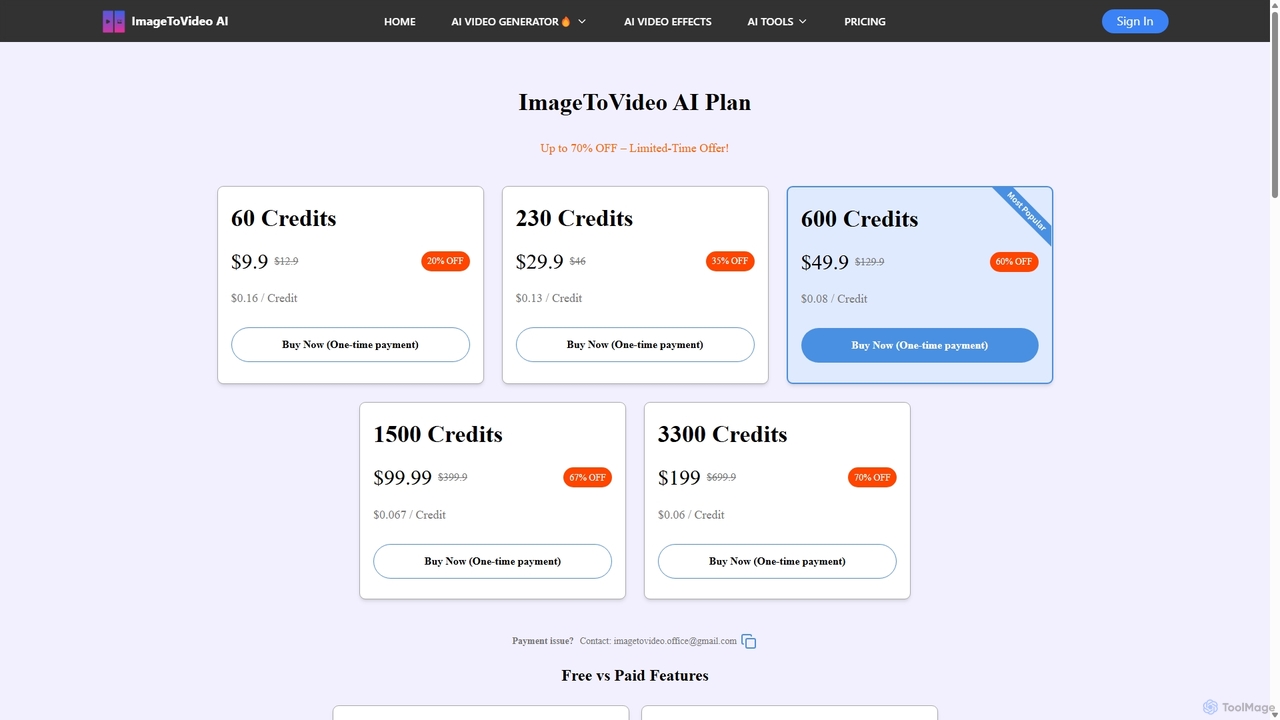Buy the 1500 Credits plan
The height and width of the screenshot is (720, 1280).
tap(492, 561)
